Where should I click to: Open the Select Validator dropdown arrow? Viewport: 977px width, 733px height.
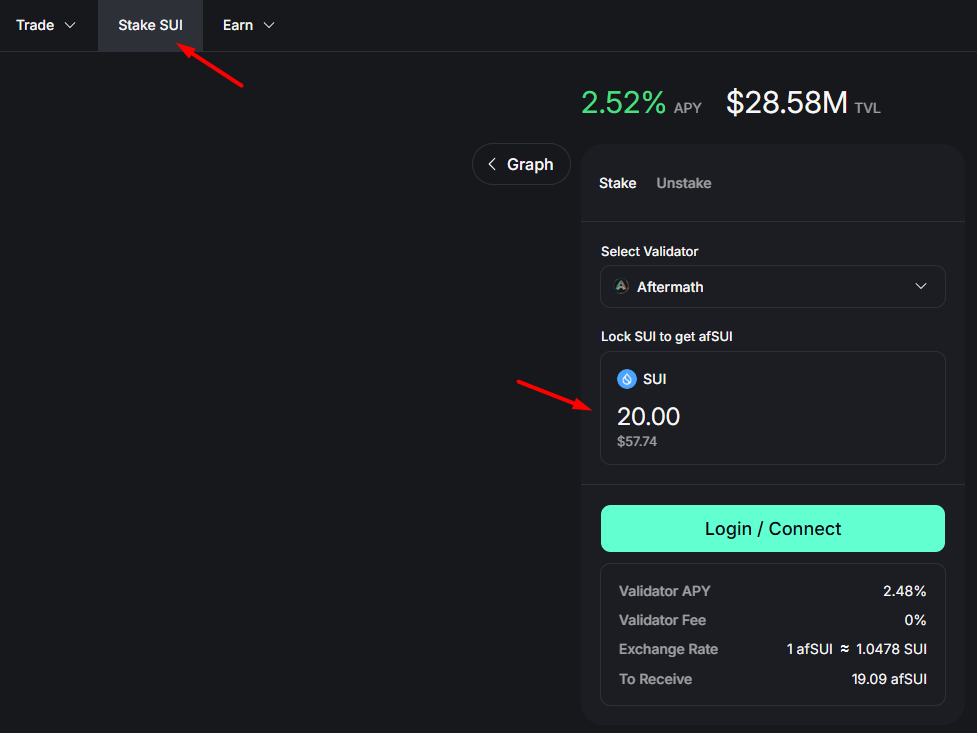point(920,286)
